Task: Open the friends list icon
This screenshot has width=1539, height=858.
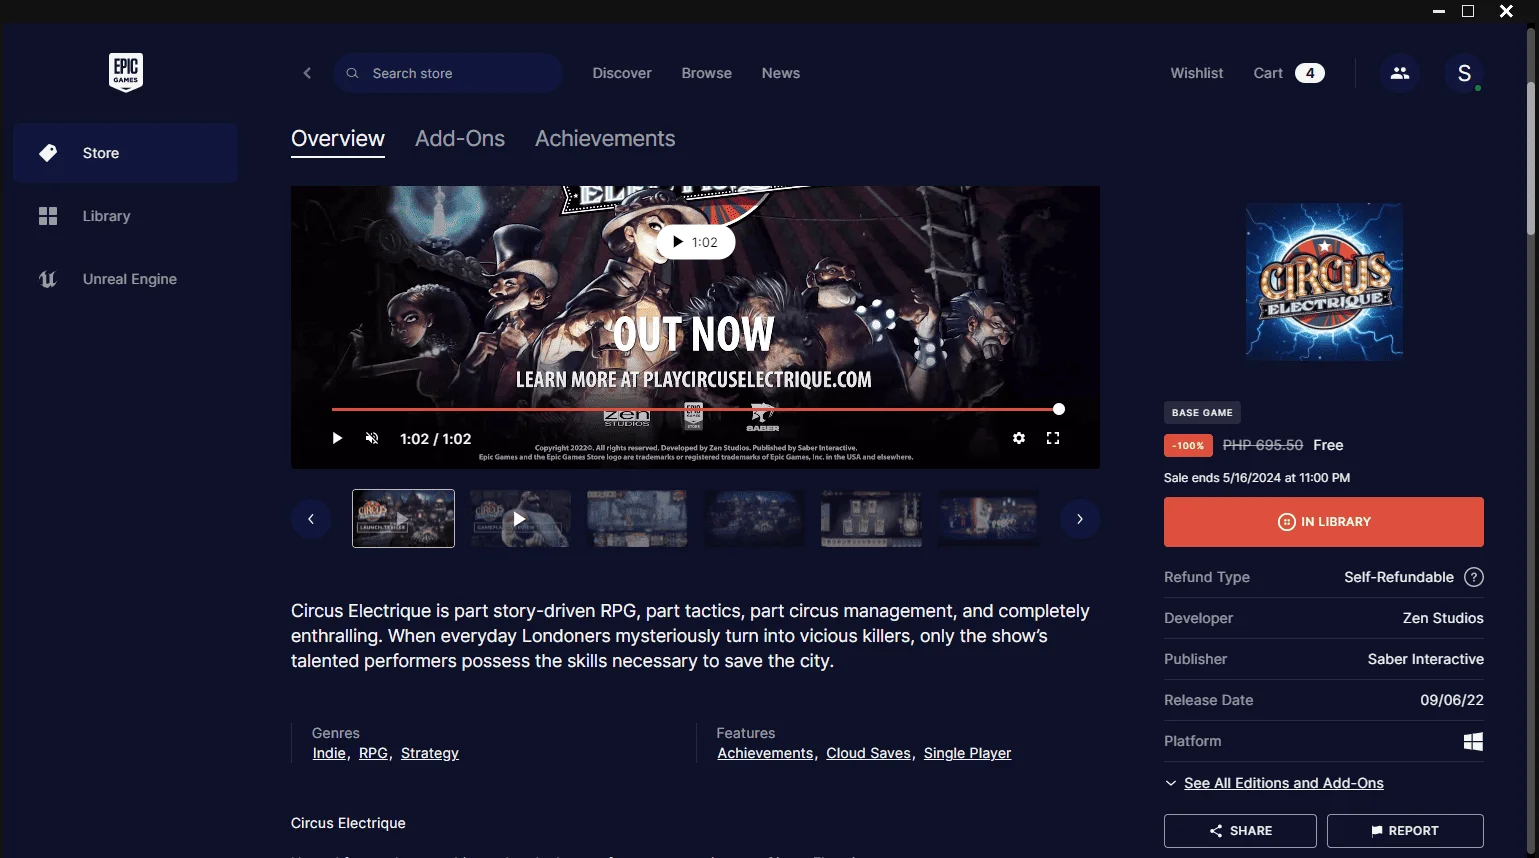Action: 1399,73
